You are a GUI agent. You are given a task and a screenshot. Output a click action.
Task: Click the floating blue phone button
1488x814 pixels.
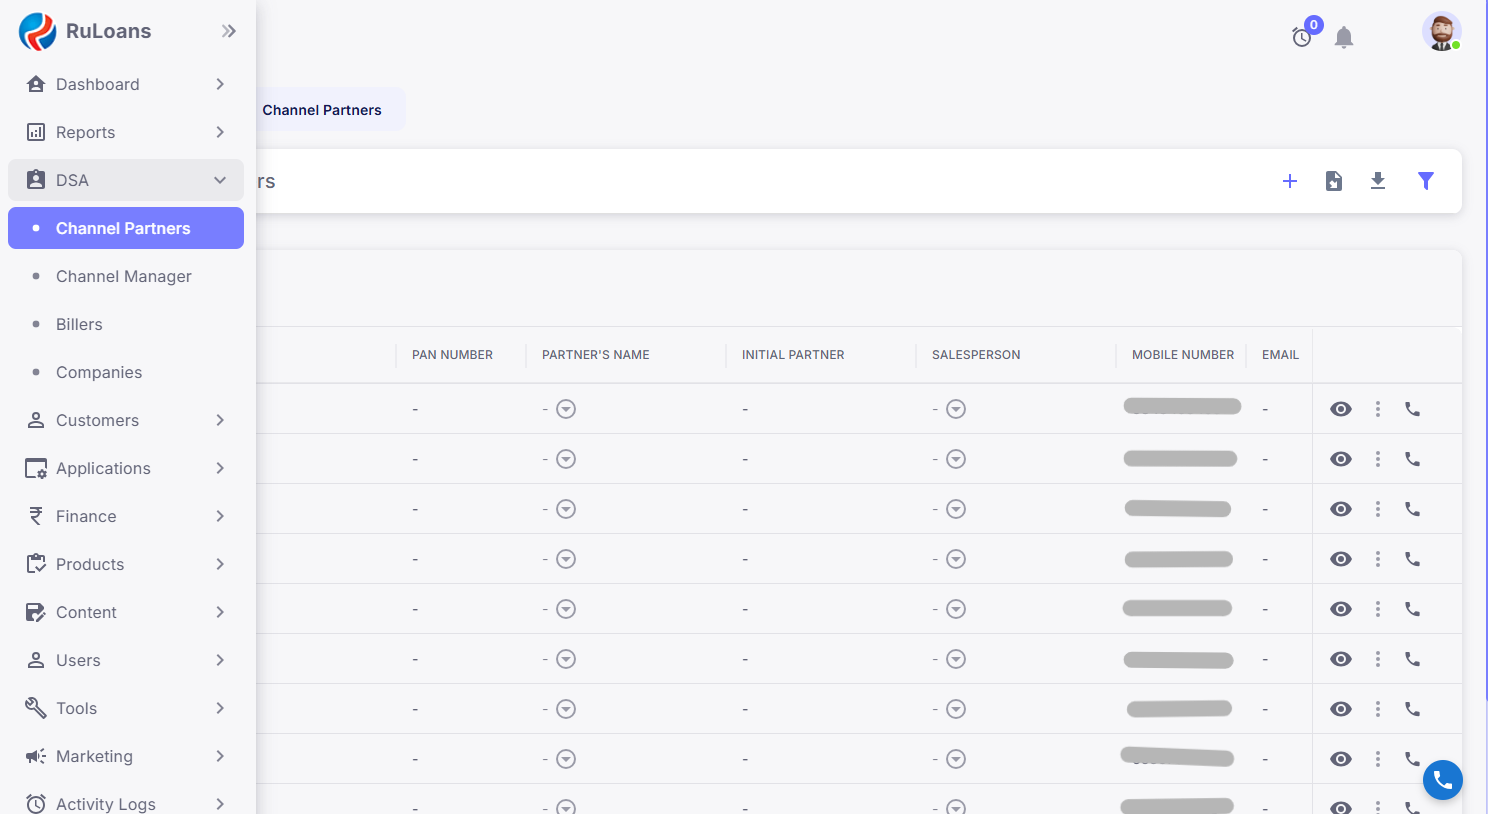pyautogui.click(x=1442, y=780)
